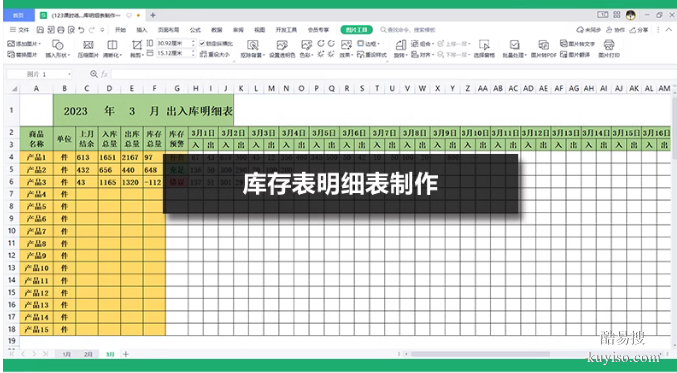Switch to the 1月 sheet tab
The width and height of the screenshot is (677, 373).
[66, 354]
